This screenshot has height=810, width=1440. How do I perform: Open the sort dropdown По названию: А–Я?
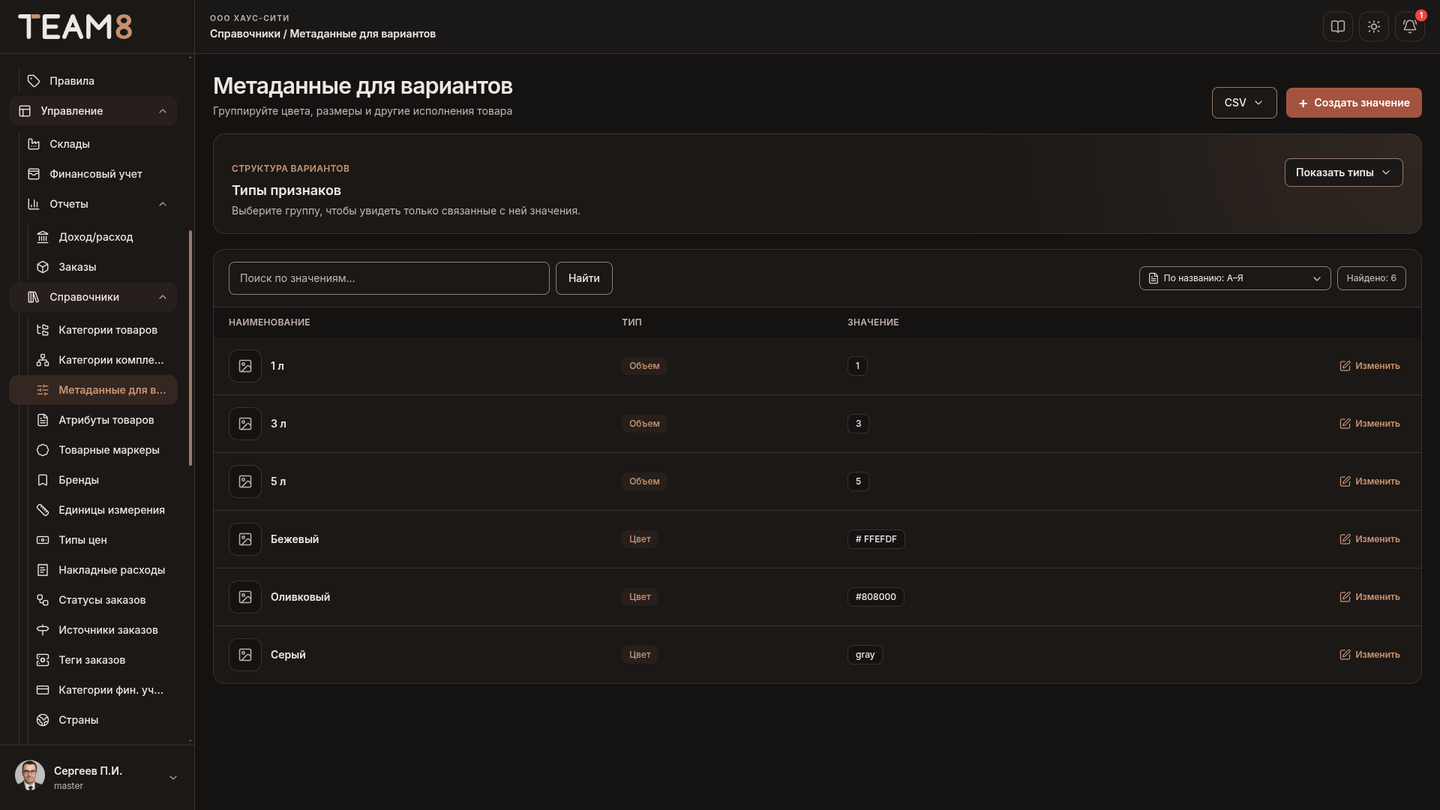click(x=1235, y=278)
